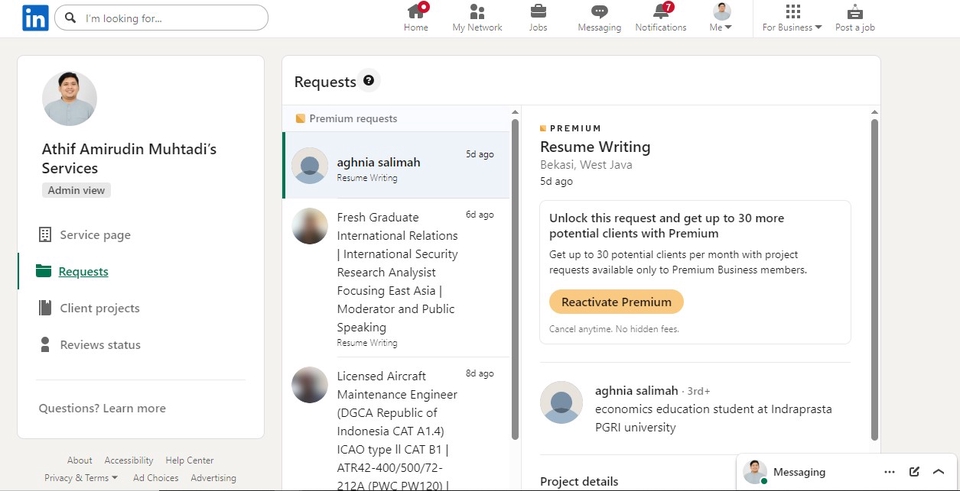This screenshot has height=491, width=960.
Task: Click the details pane scrollbar
Action: 874,279
